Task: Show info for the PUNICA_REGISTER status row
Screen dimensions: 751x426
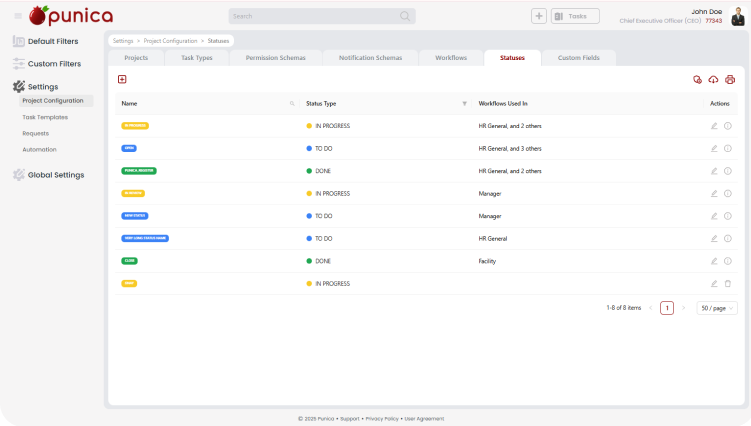Action: coord(728,171)
